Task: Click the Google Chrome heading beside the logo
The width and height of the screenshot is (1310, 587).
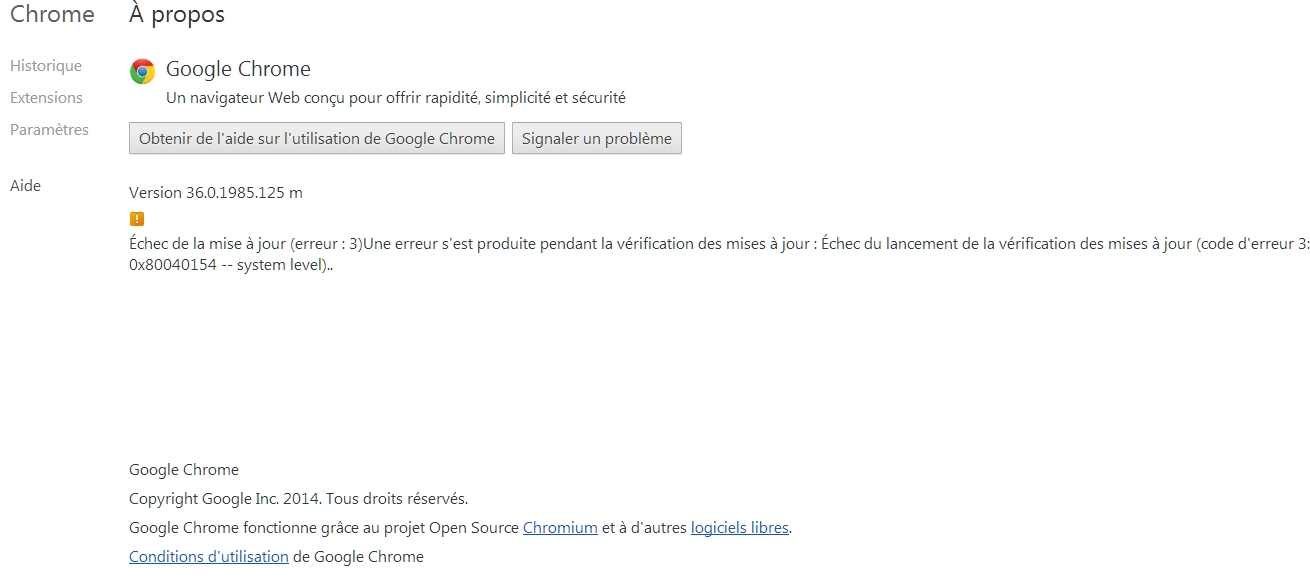Action: click(x=238, y=69)
